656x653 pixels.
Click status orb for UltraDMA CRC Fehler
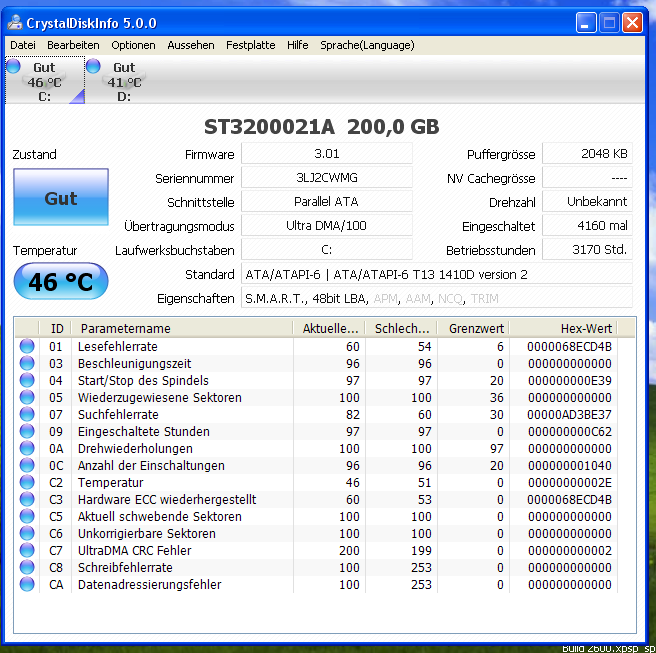27,551
